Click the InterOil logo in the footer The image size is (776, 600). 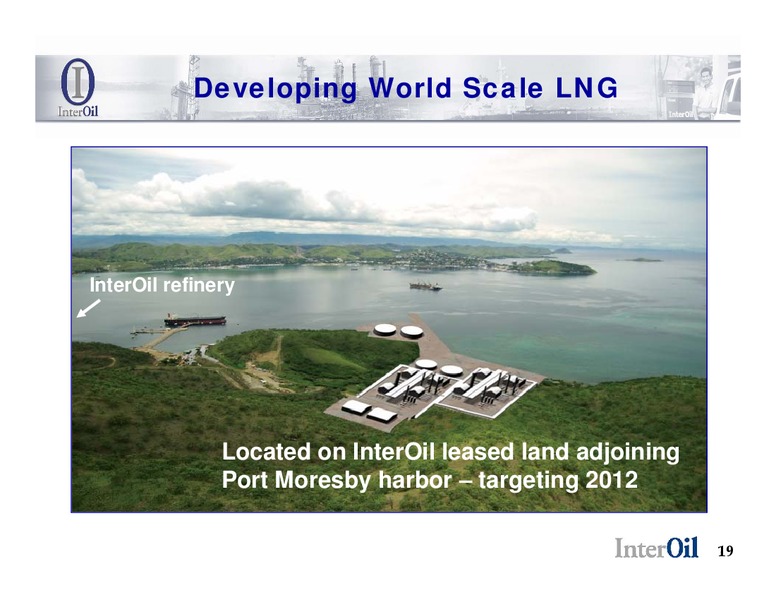point(656,548)
